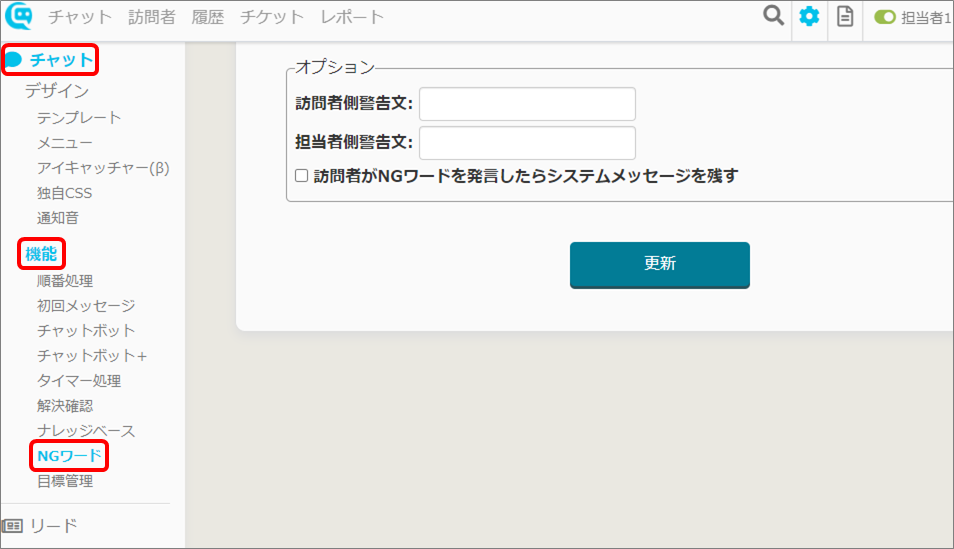Open the レポート top menu
The width and height of the screenshot is (954, 549).
tap(352, 17)
